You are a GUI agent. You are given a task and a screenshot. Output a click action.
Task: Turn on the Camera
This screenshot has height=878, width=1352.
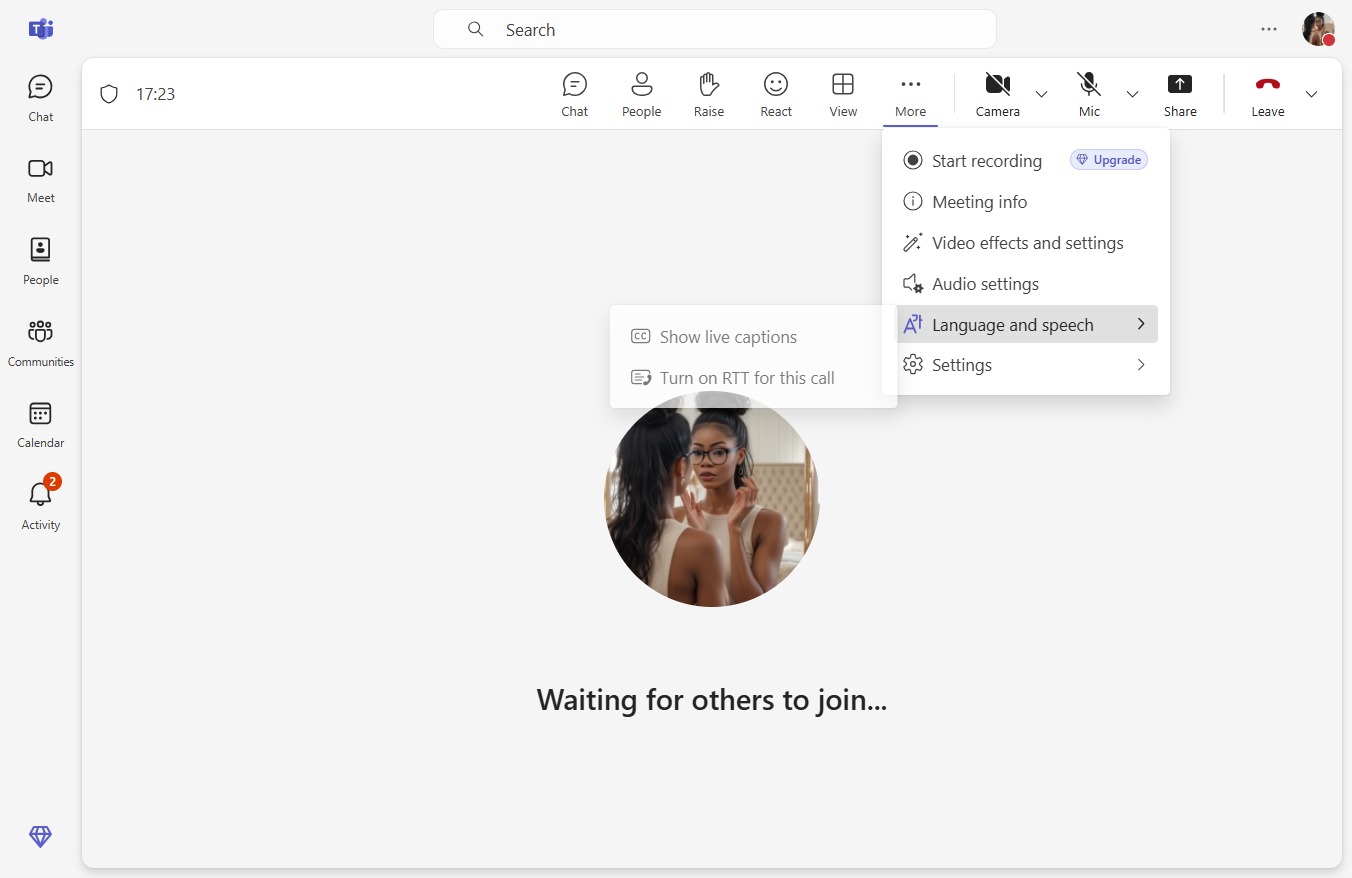(997, 95)
